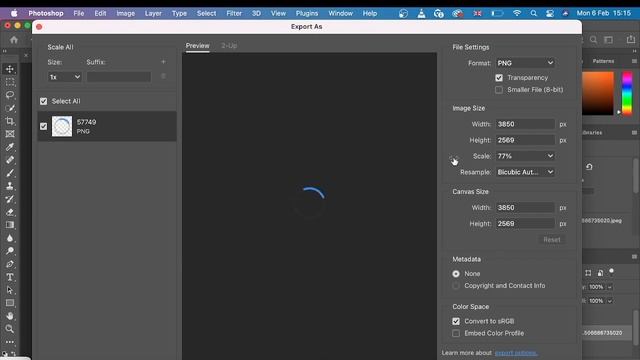Click the Suffix input field

[x=119, y=77]
